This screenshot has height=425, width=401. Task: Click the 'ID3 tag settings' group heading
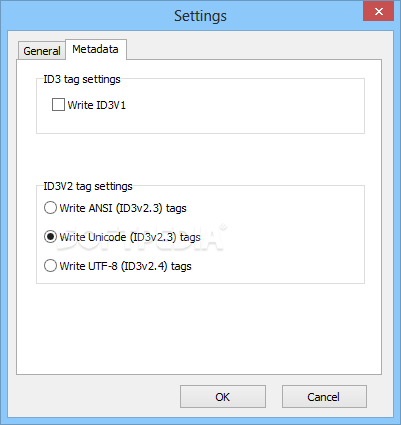pos(82,79)
